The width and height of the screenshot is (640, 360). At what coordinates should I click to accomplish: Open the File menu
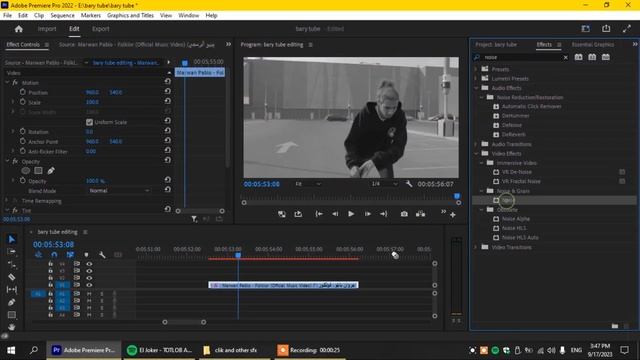tap(7, 16)
